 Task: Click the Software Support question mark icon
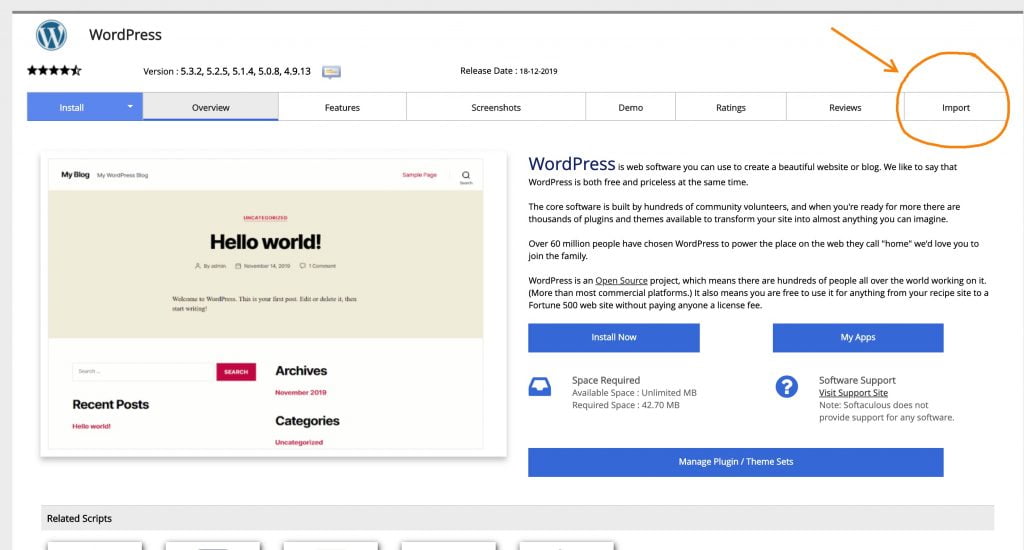786,387
